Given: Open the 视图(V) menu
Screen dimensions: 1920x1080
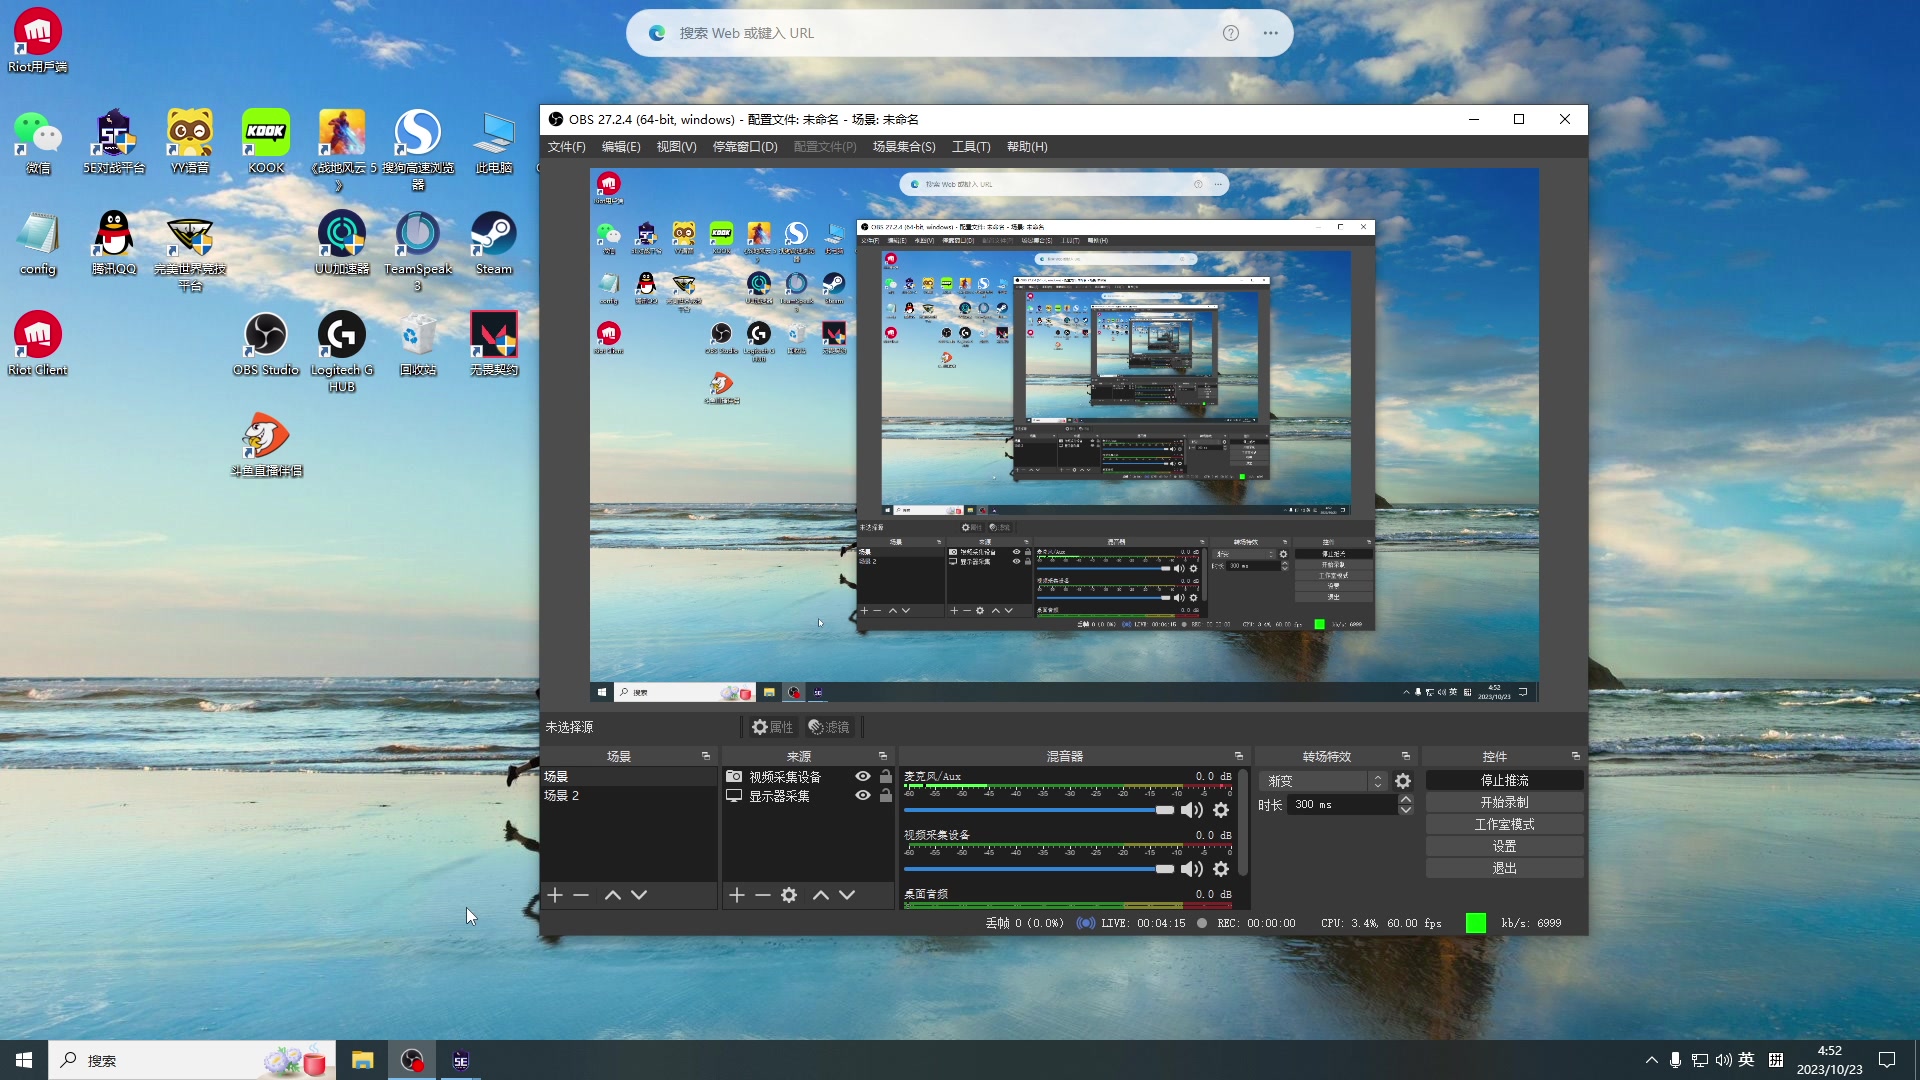Looking at the screenshot, I should pyautogui.click(x=676, y=147).
